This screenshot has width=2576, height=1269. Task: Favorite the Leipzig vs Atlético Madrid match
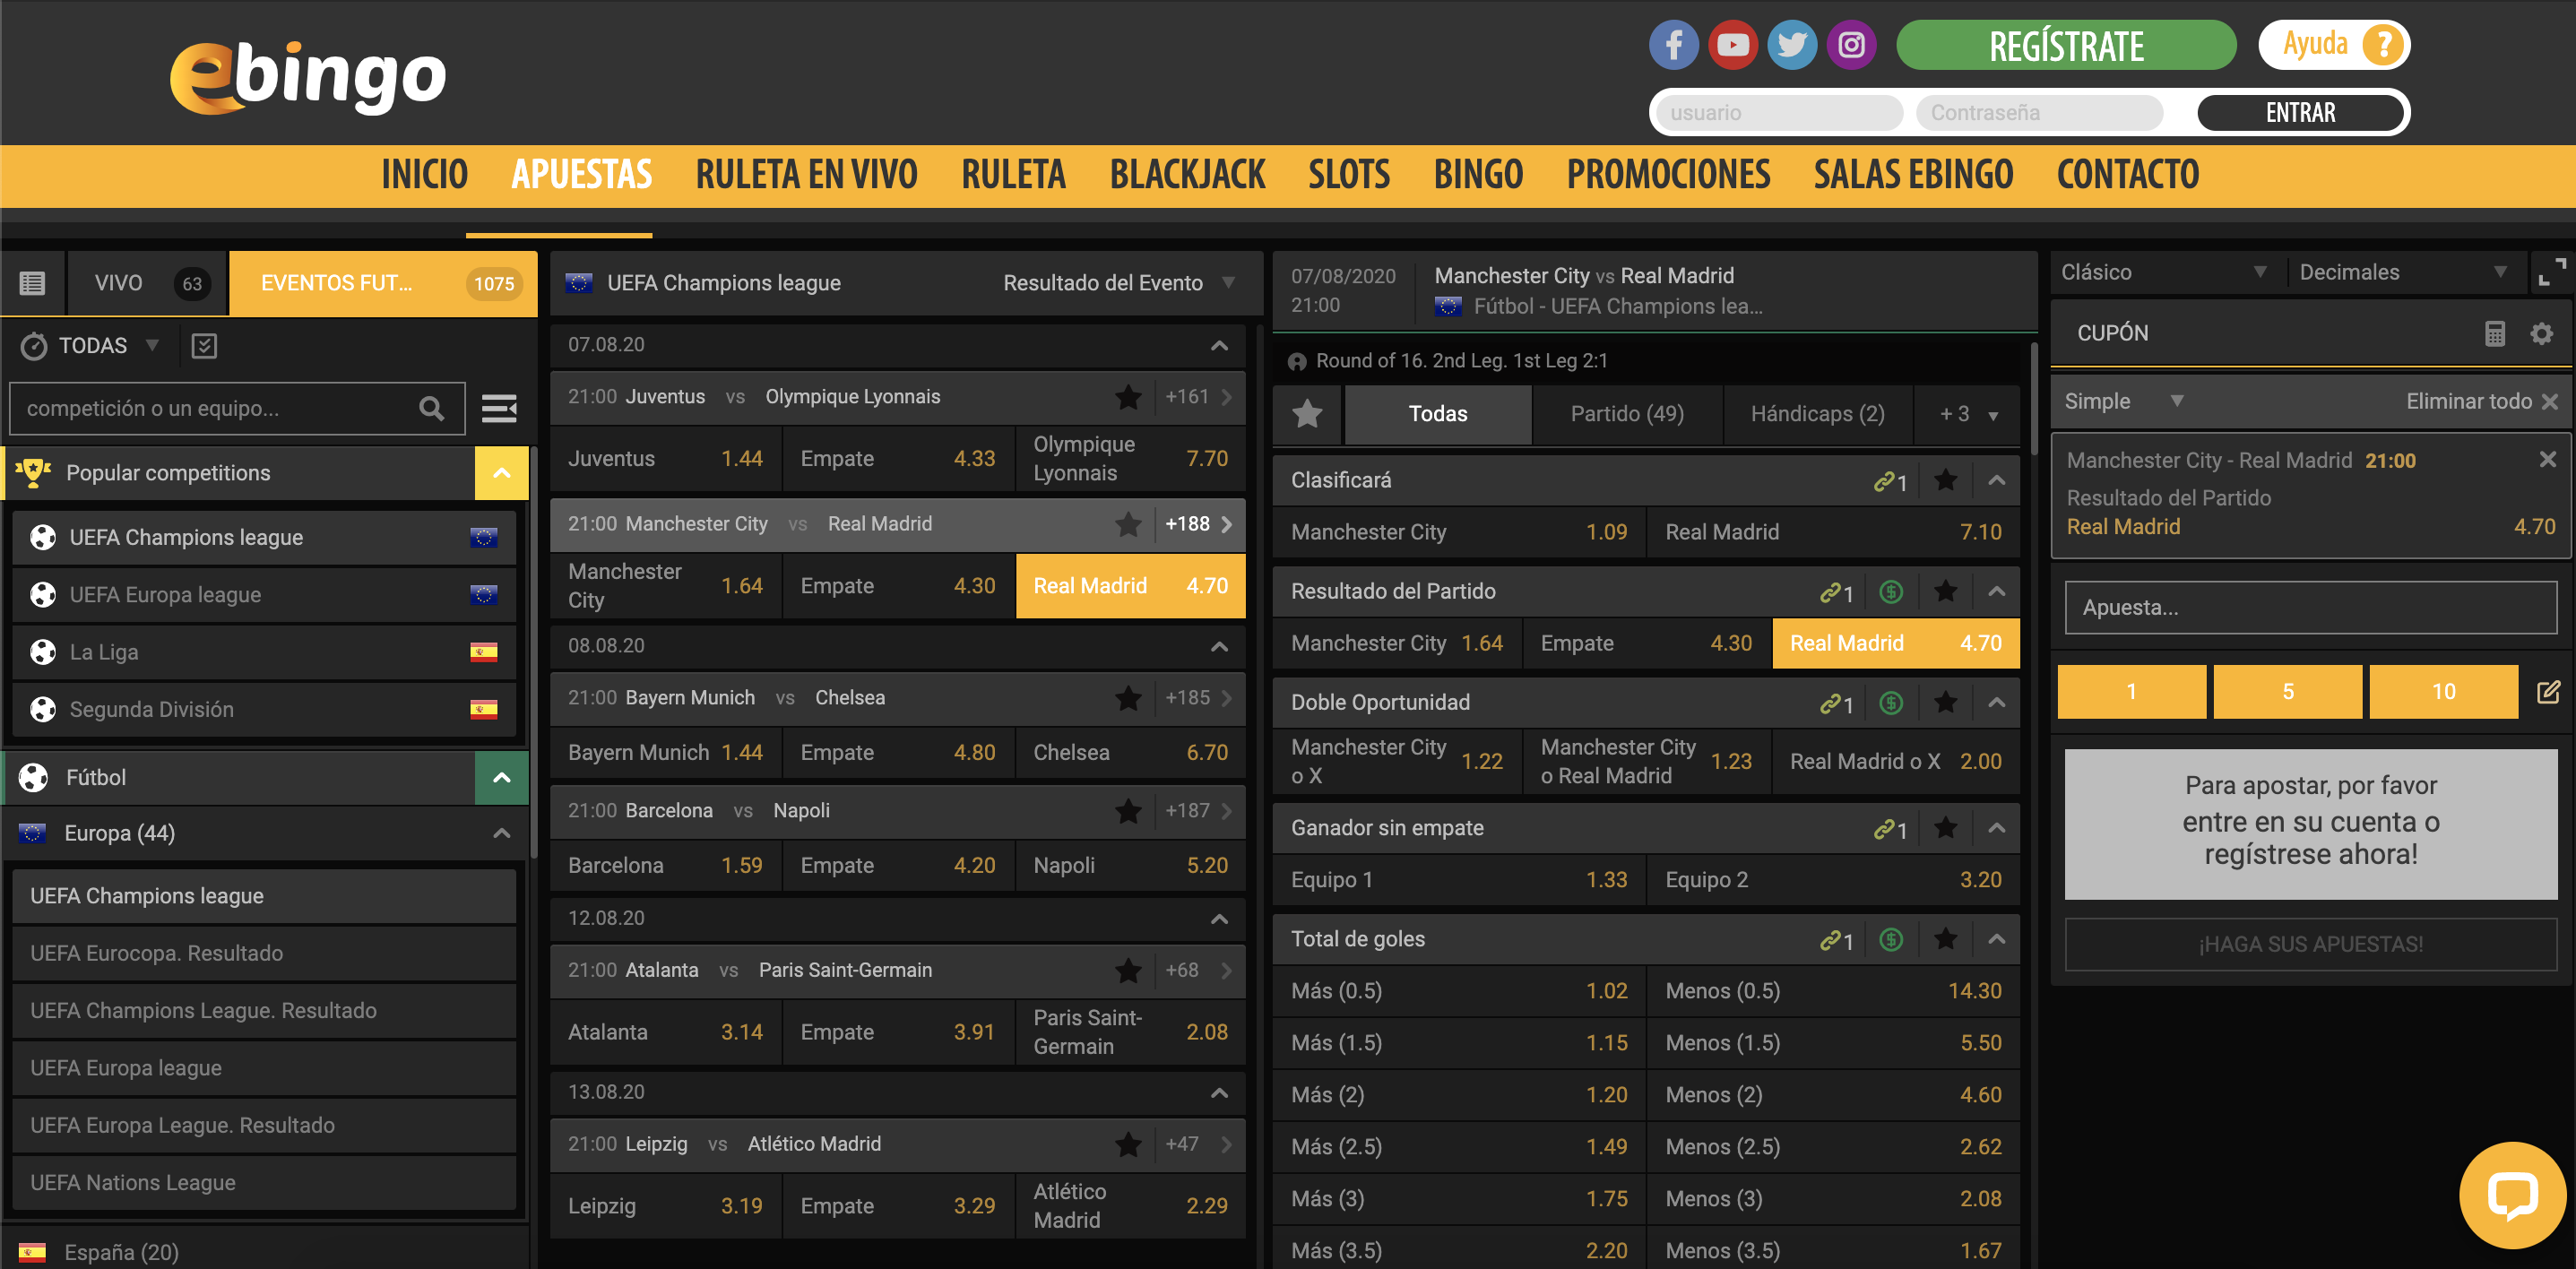pyautogui.click(x=1128, y=1144)
